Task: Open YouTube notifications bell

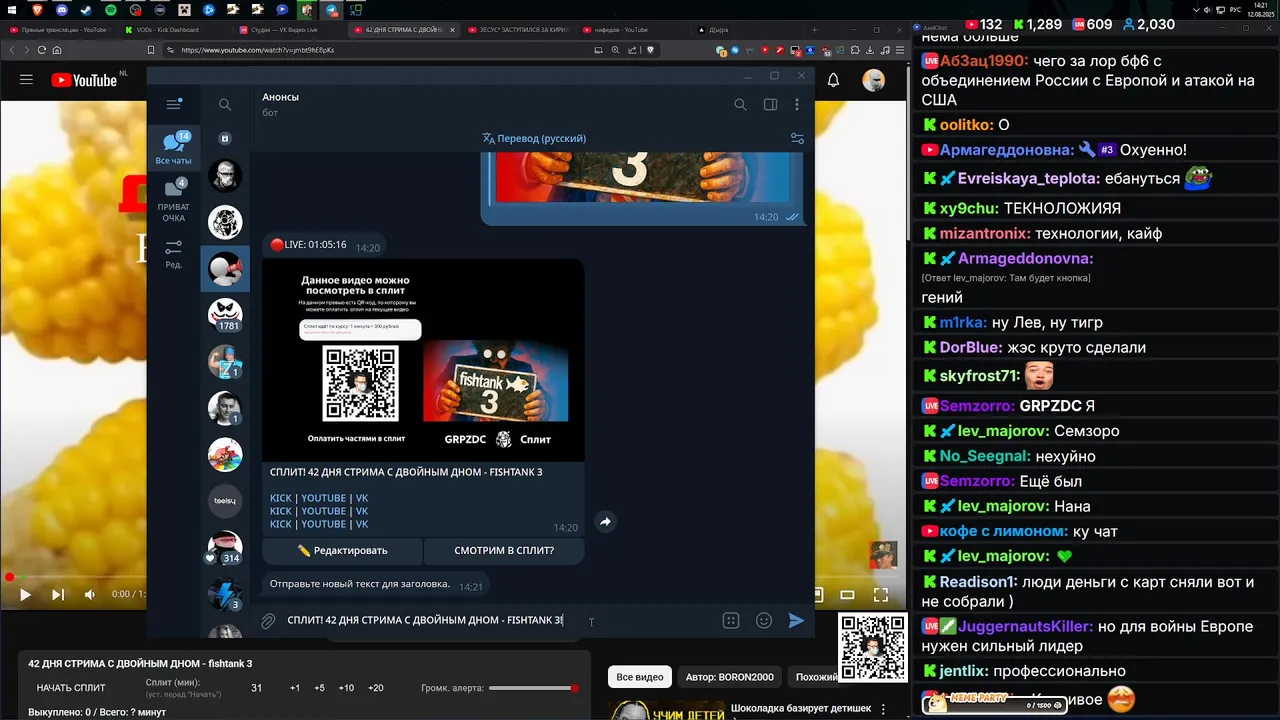Action: (833, 80)
